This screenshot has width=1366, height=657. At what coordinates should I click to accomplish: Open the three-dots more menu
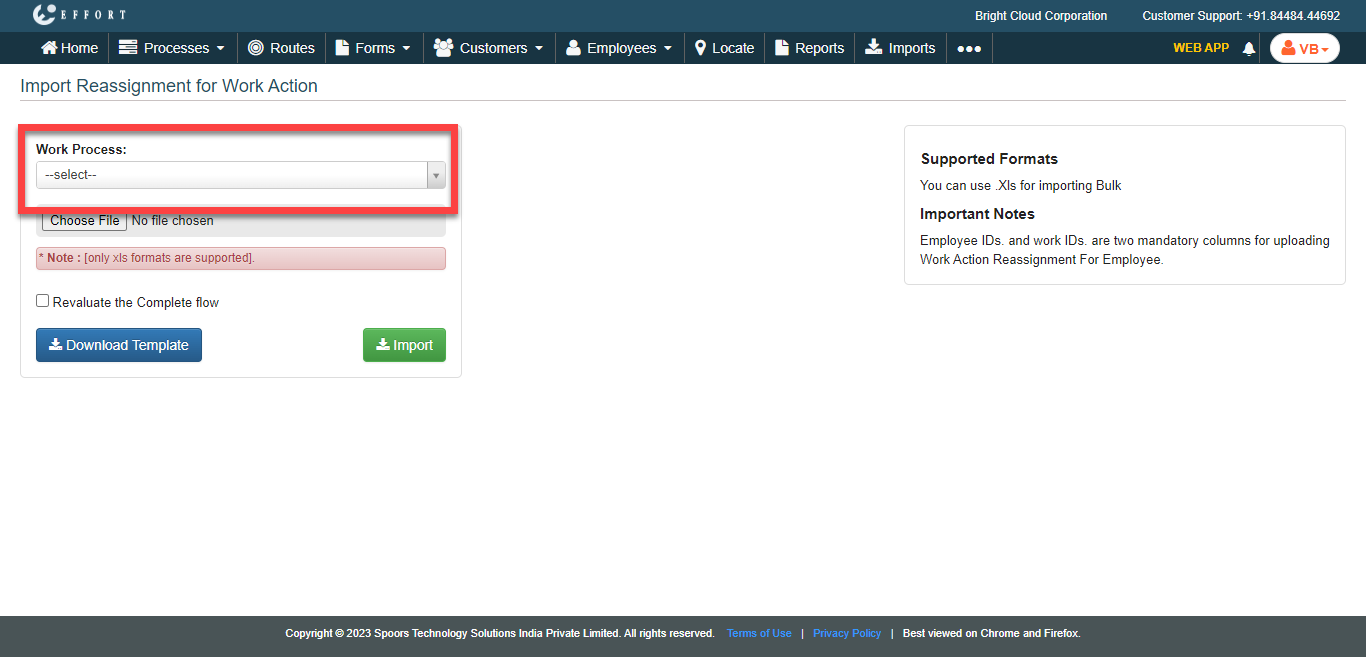[969, 48]
